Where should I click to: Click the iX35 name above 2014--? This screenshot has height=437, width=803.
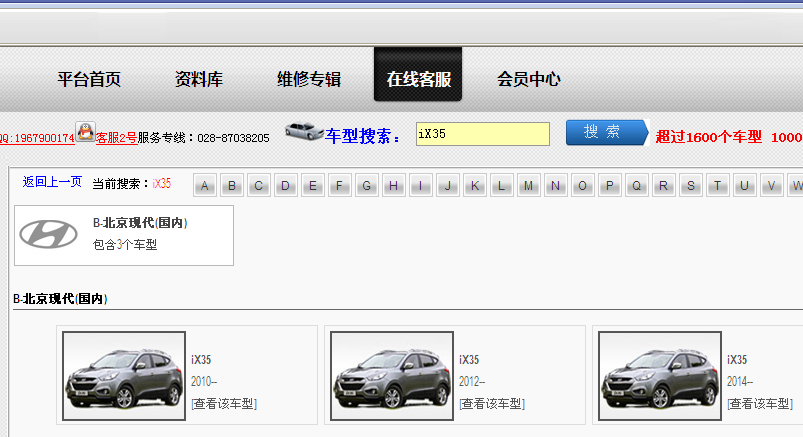click(x=737, y=360)
